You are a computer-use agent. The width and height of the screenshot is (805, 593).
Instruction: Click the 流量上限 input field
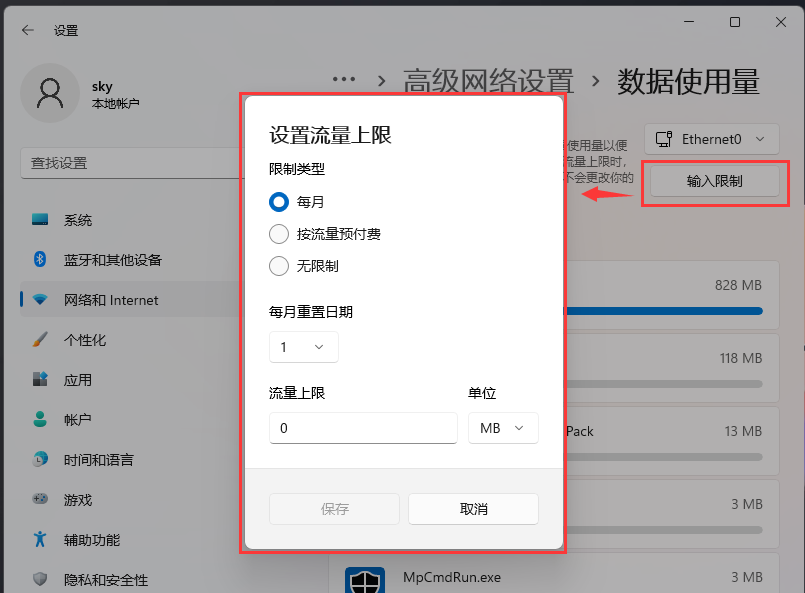(x=363, y=428)
